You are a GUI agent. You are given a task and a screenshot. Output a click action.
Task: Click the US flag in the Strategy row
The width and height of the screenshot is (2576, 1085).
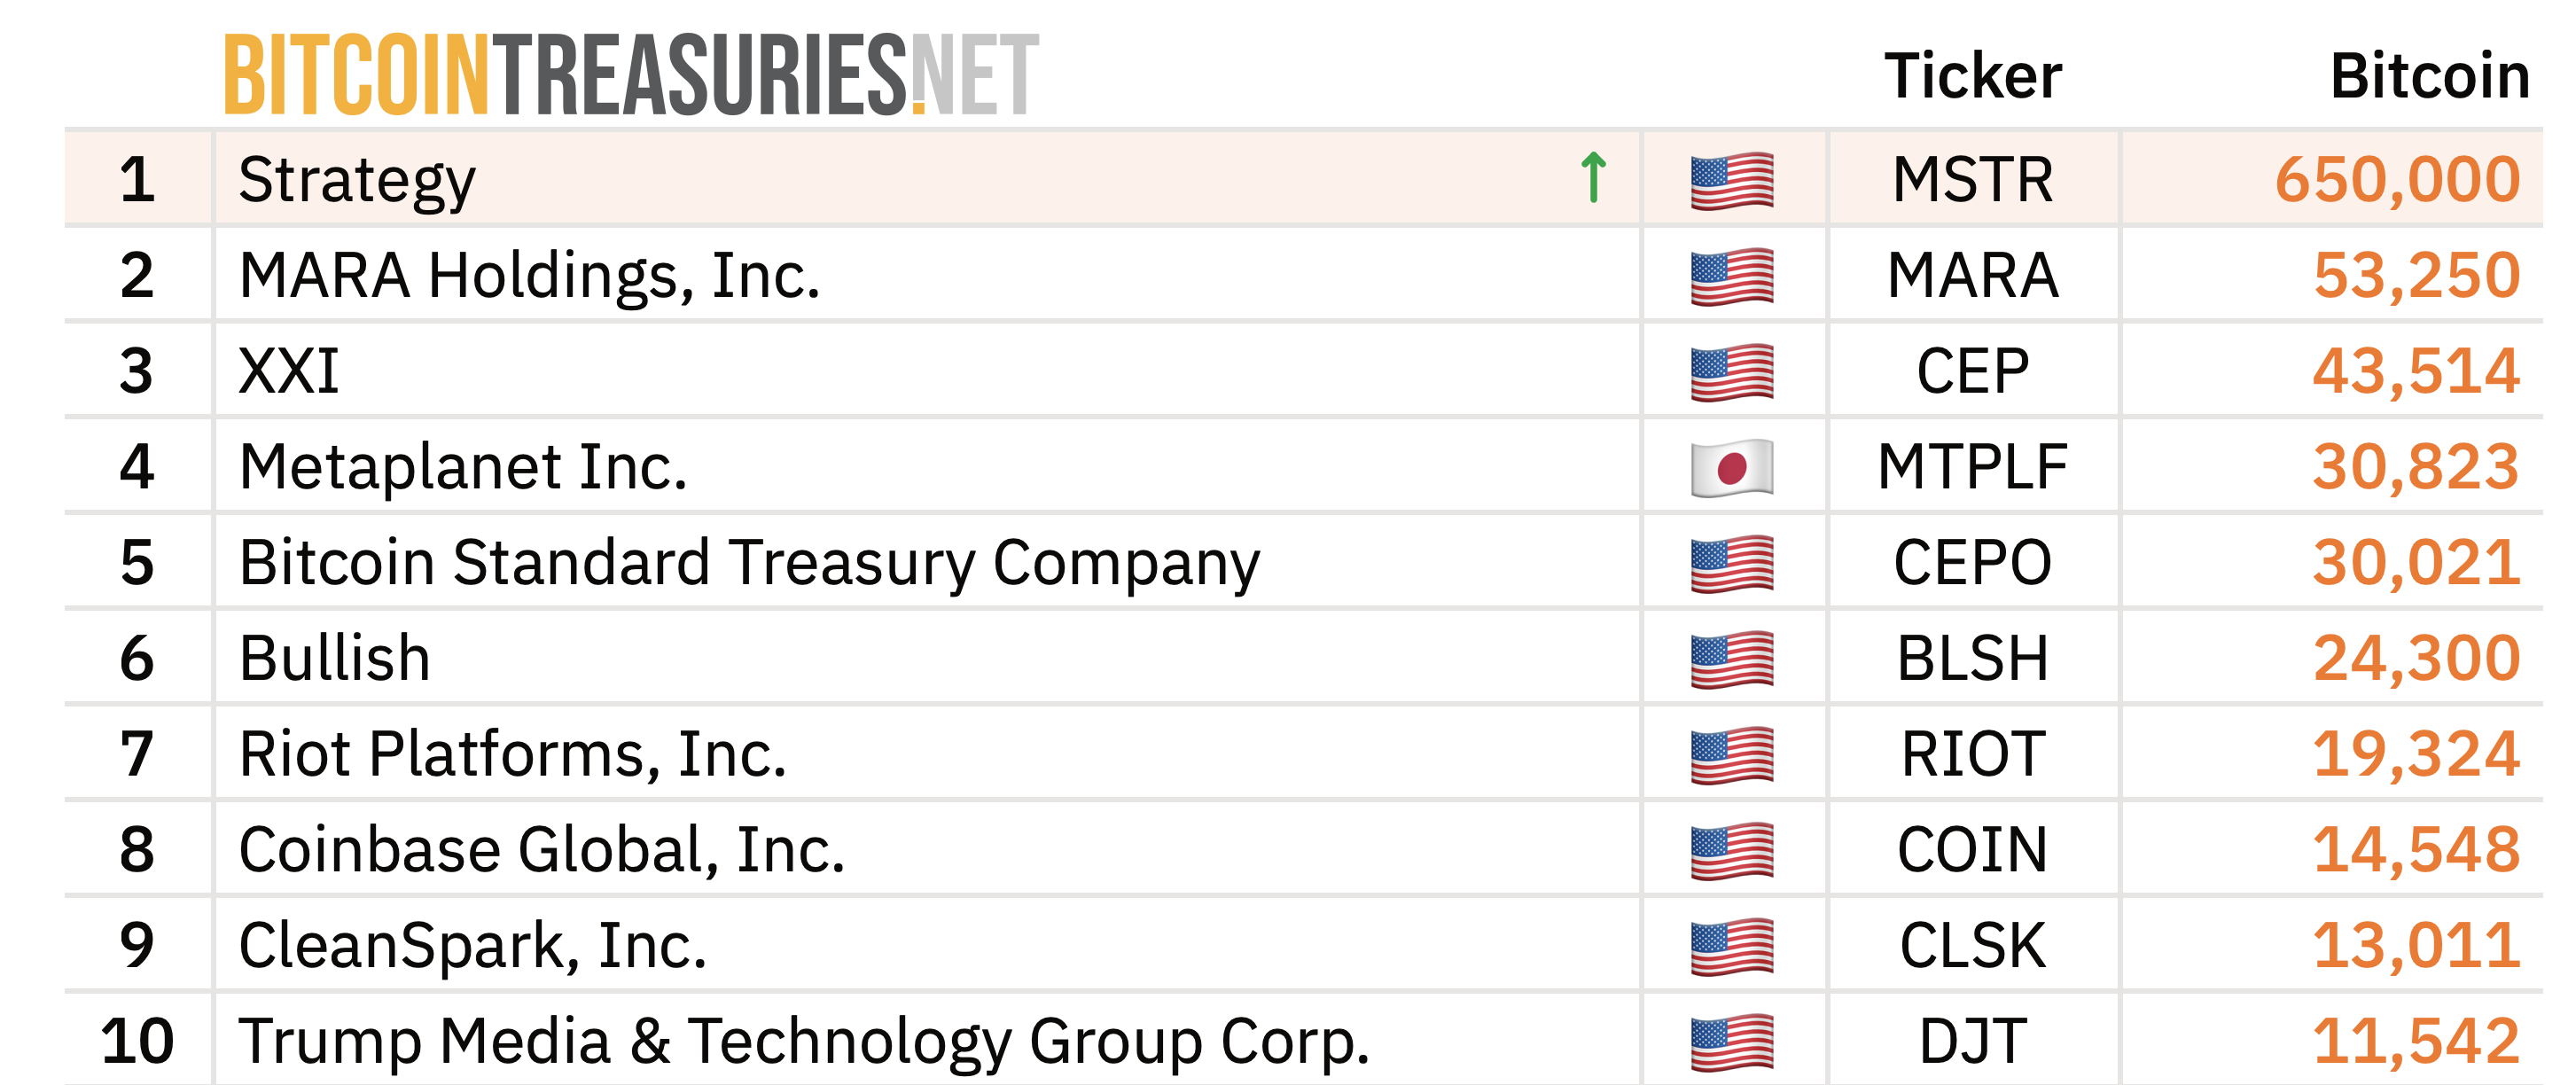[1732, 180]
